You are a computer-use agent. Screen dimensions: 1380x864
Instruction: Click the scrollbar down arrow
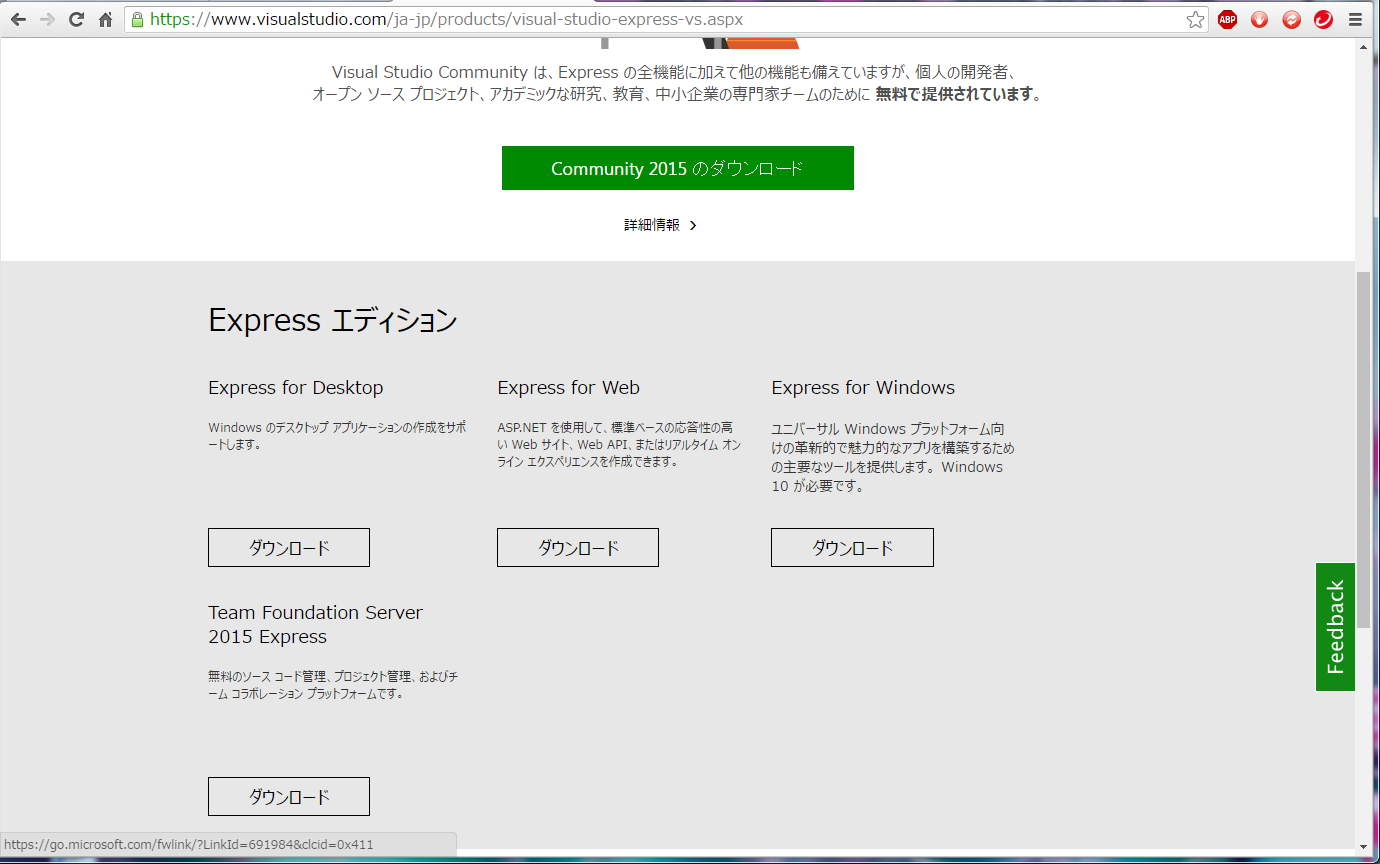1364,845
